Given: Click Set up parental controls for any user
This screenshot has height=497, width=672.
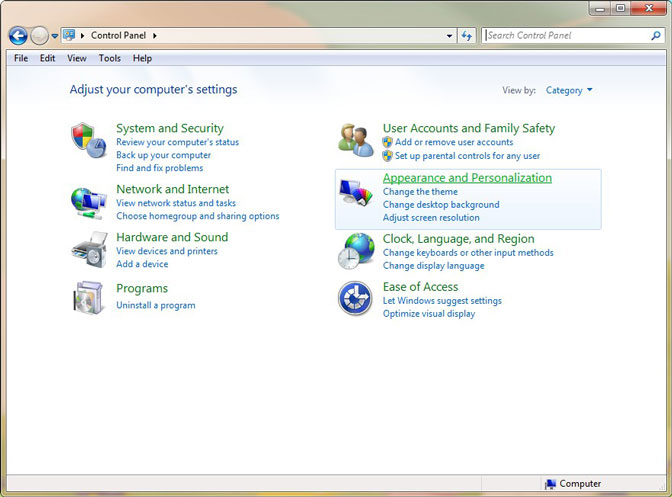Looking at the screenshot, I should pos(467,156).
